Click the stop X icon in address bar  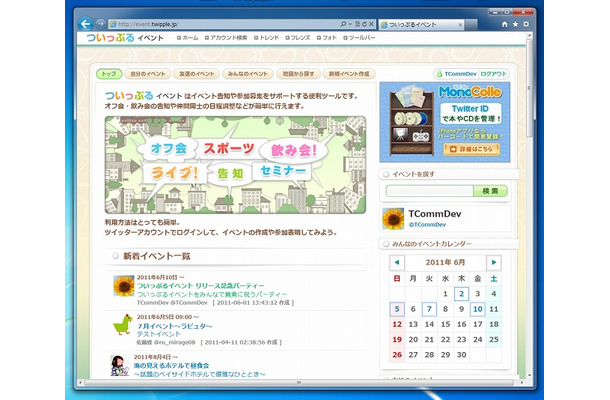[372, 24]
